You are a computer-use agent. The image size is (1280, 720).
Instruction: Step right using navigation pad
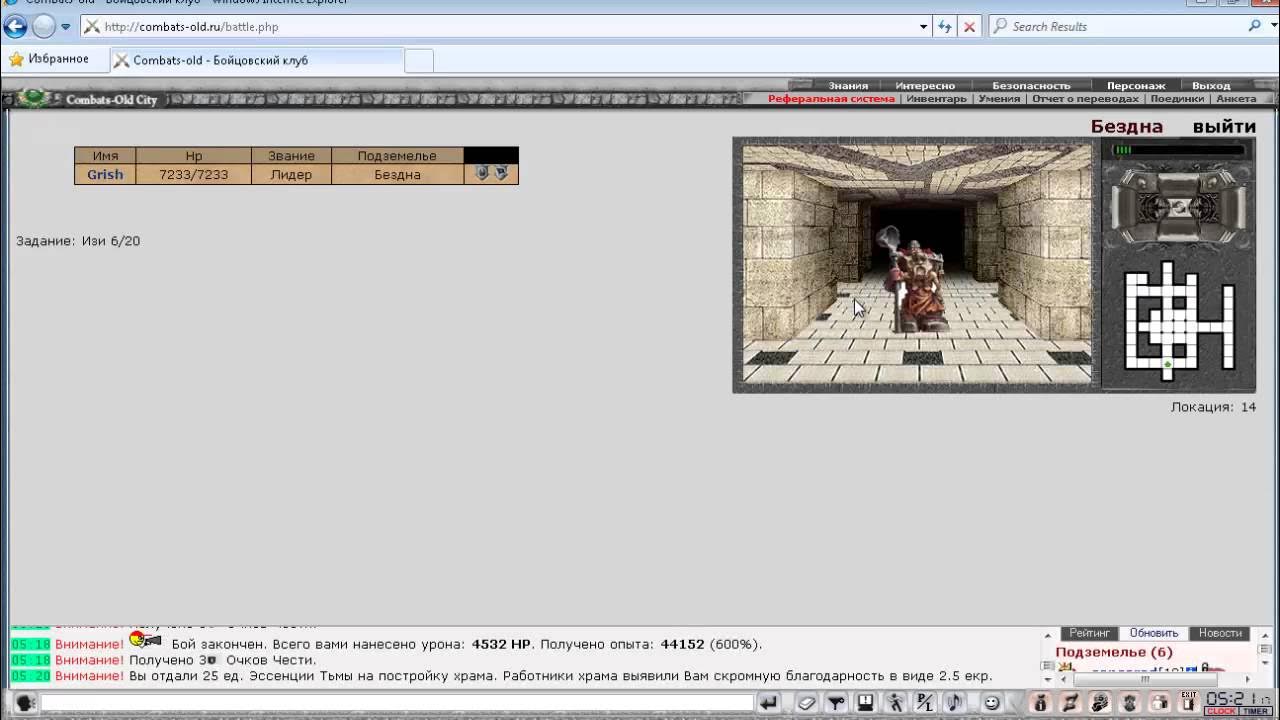[1233, 207]
